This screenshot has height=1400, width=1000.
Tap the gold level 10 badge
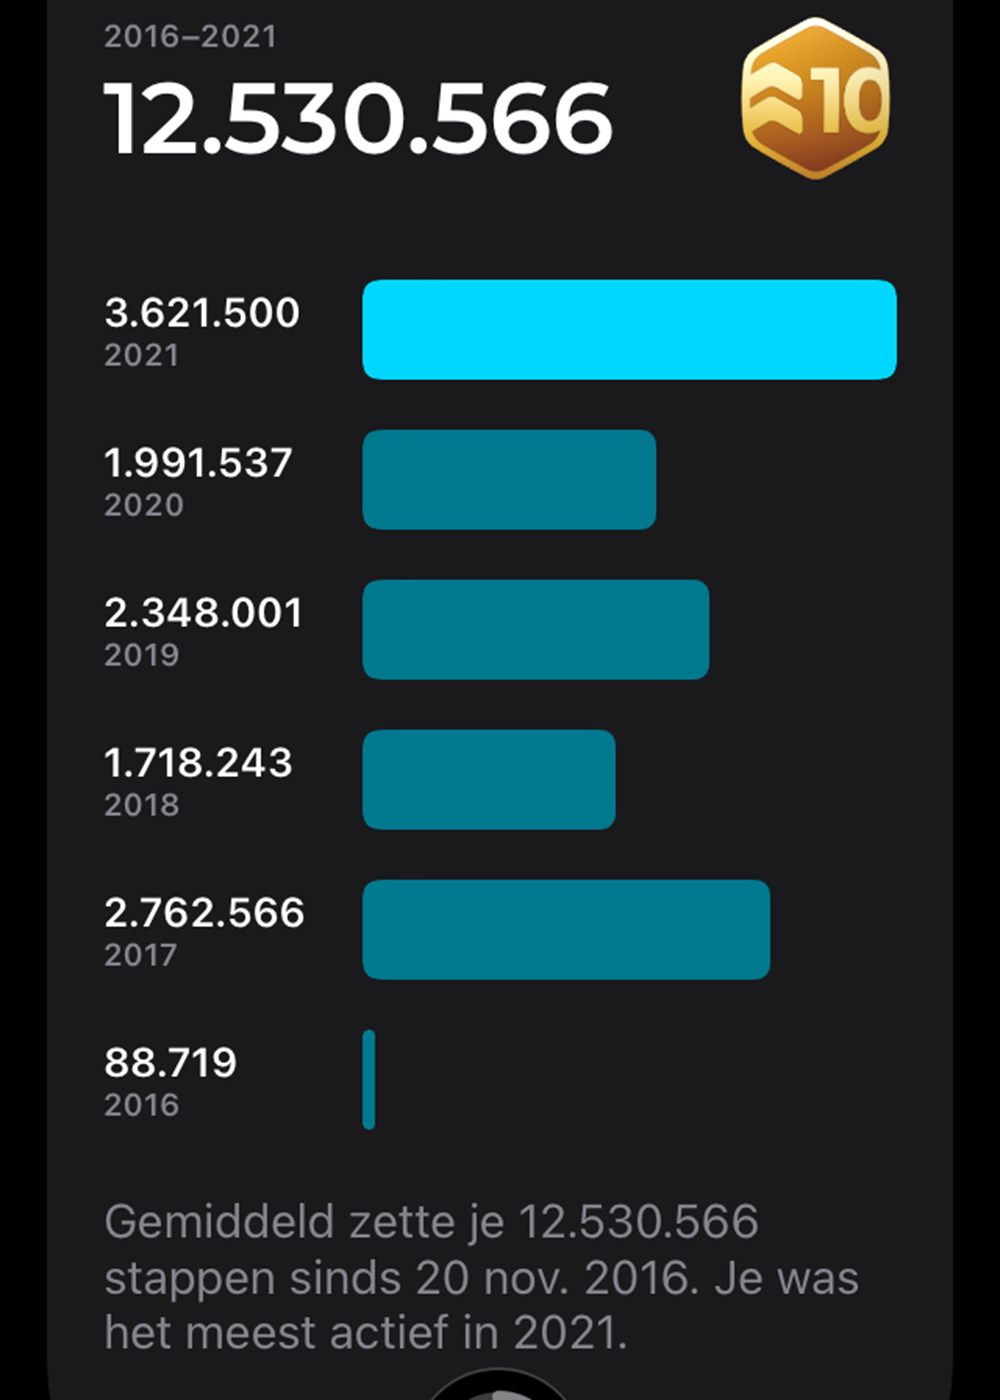pyautogui.click(x=815, y=98)
